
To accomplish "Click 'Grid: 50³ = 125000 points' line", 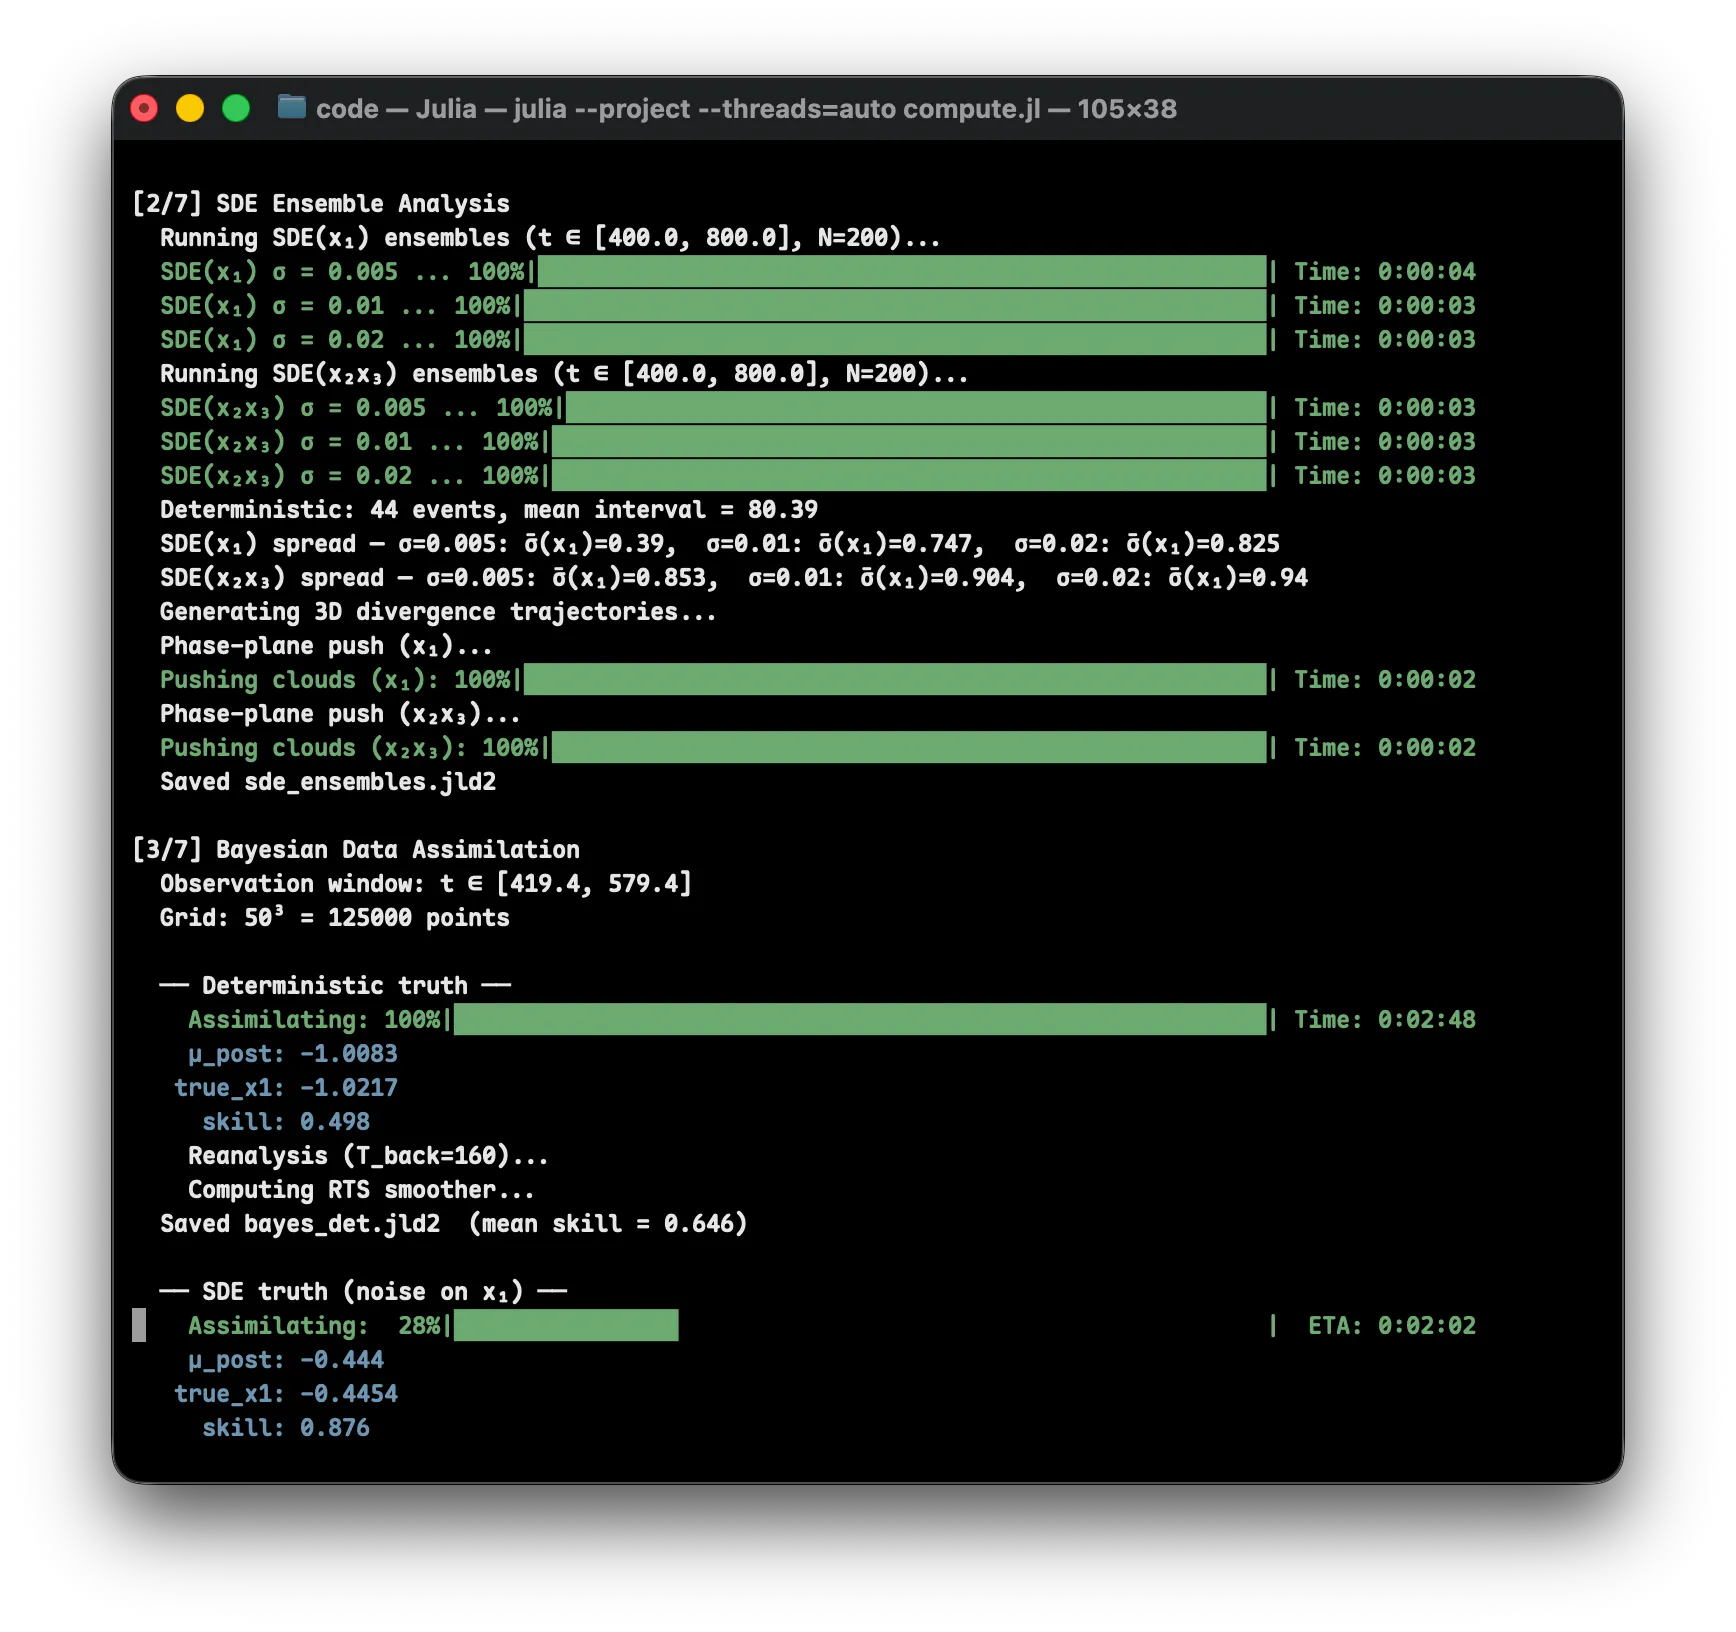I will [335, 918].
